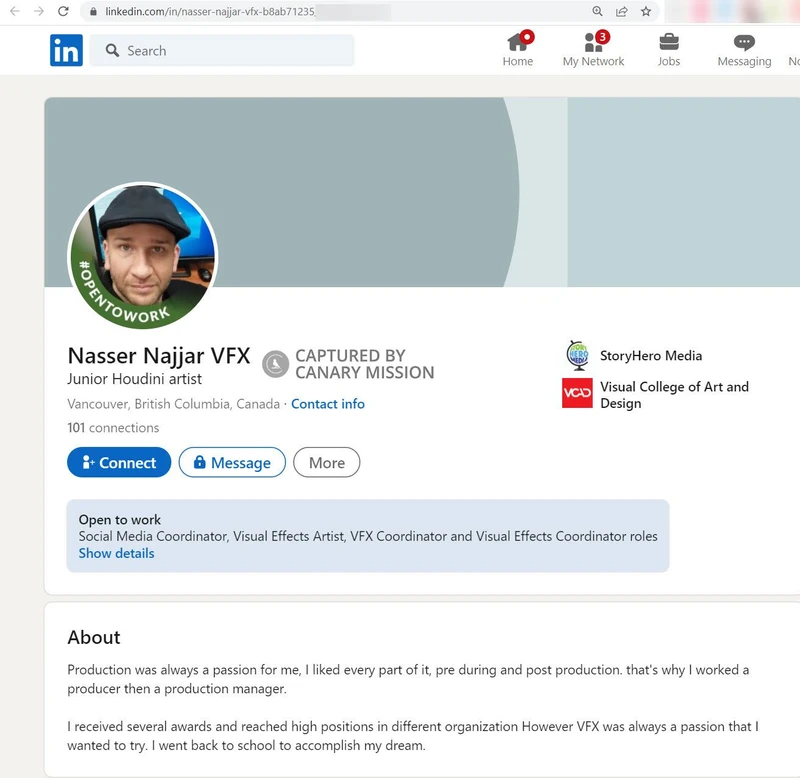Click the Message button
800x778 pixels.
(232, 462)
